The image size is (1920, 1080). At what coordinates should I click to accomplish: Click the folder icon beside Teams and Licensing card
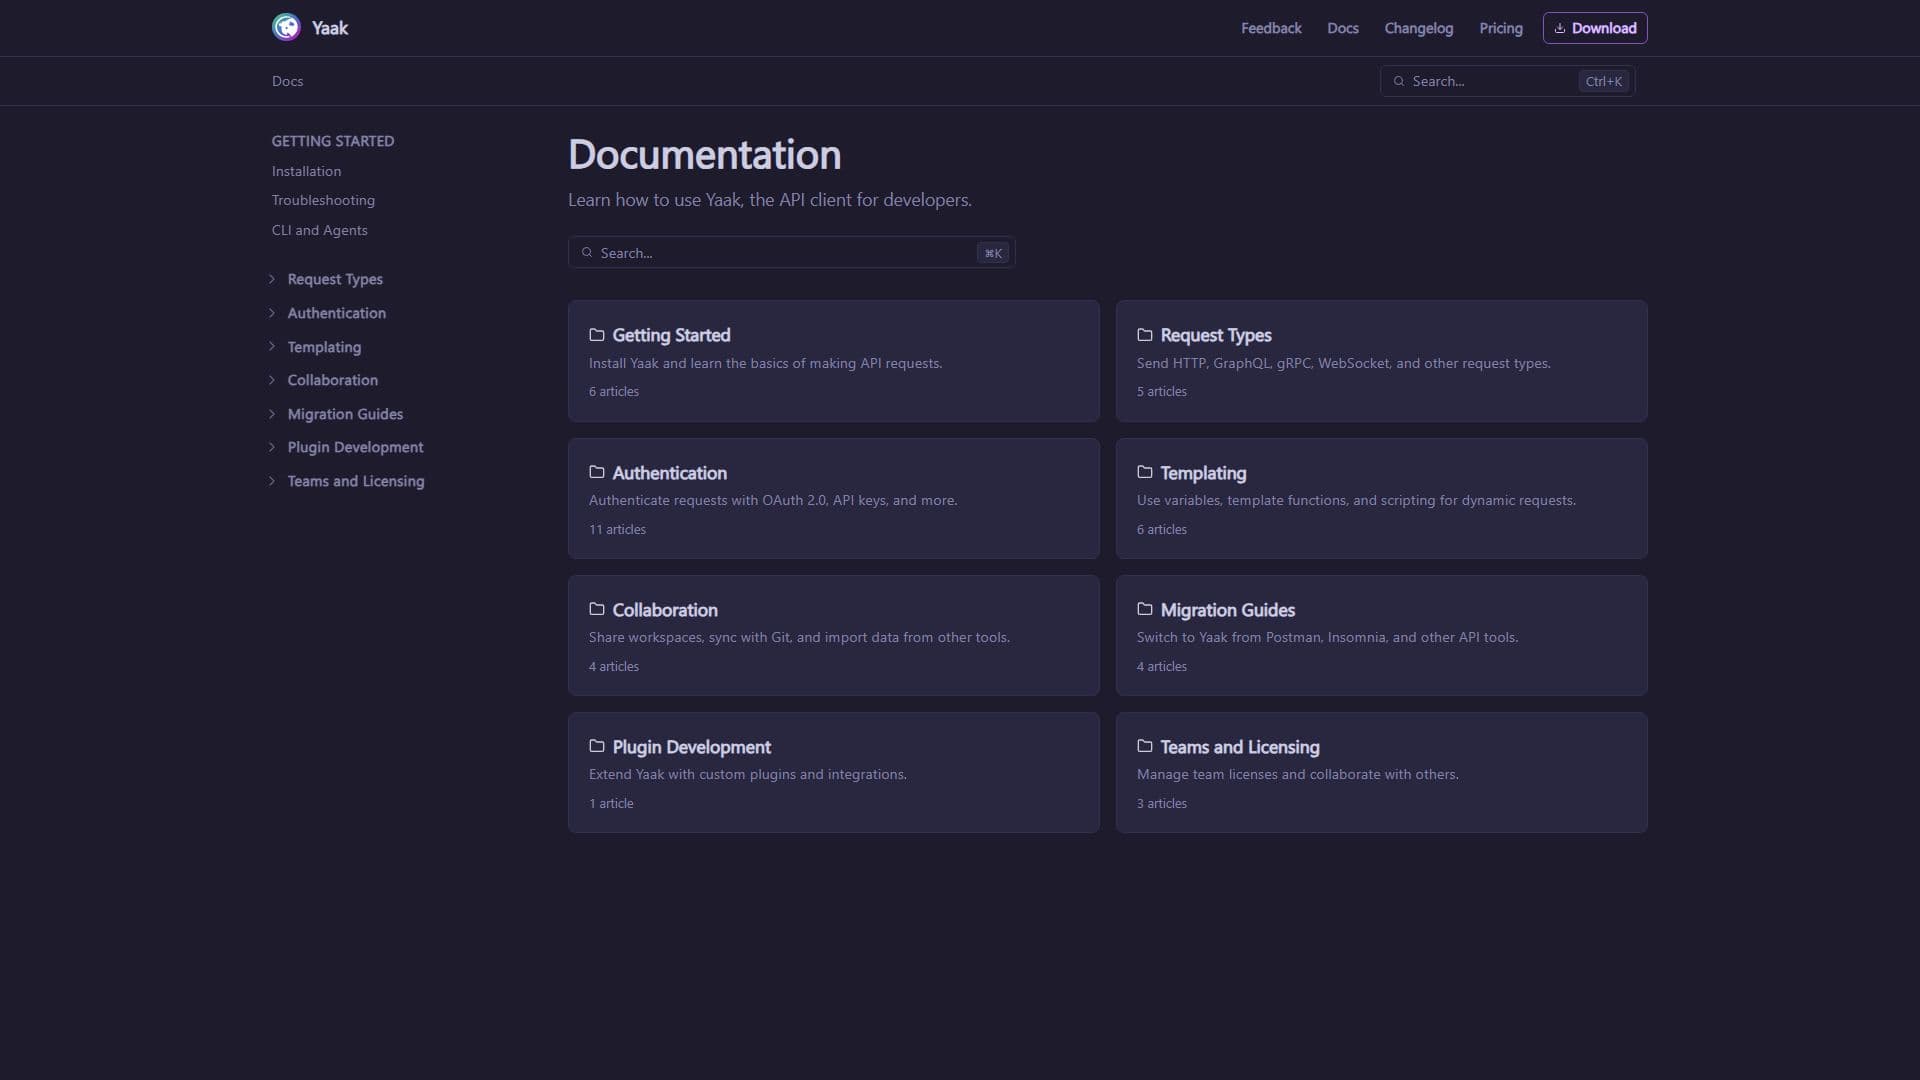1145,746
